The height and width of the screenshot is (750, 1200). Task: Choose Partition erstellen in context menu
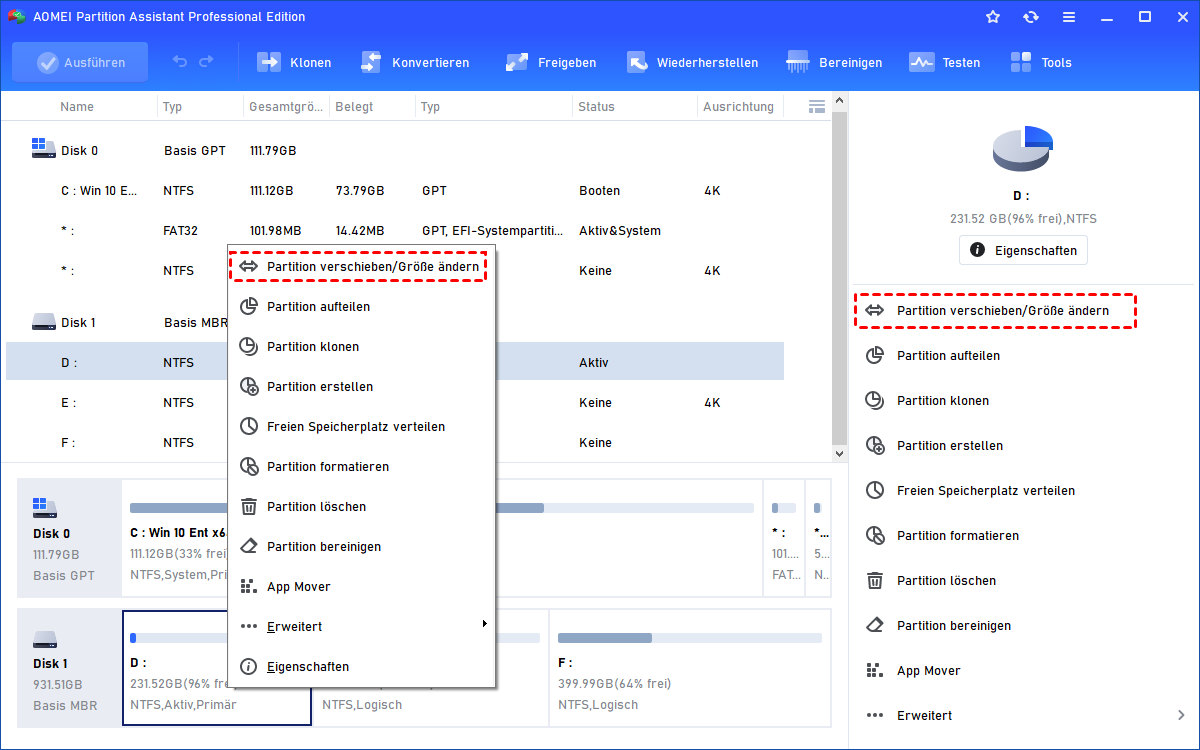tap(361, 387)
